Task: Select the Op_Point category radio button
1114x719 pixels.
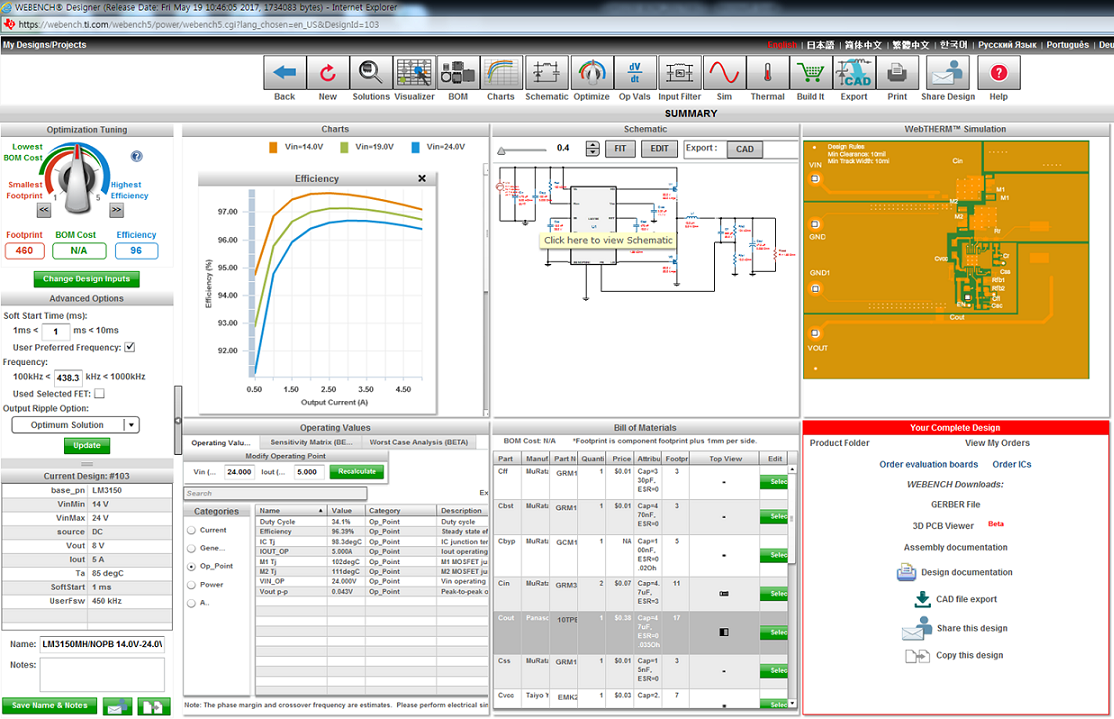Action: coord(192,566)
